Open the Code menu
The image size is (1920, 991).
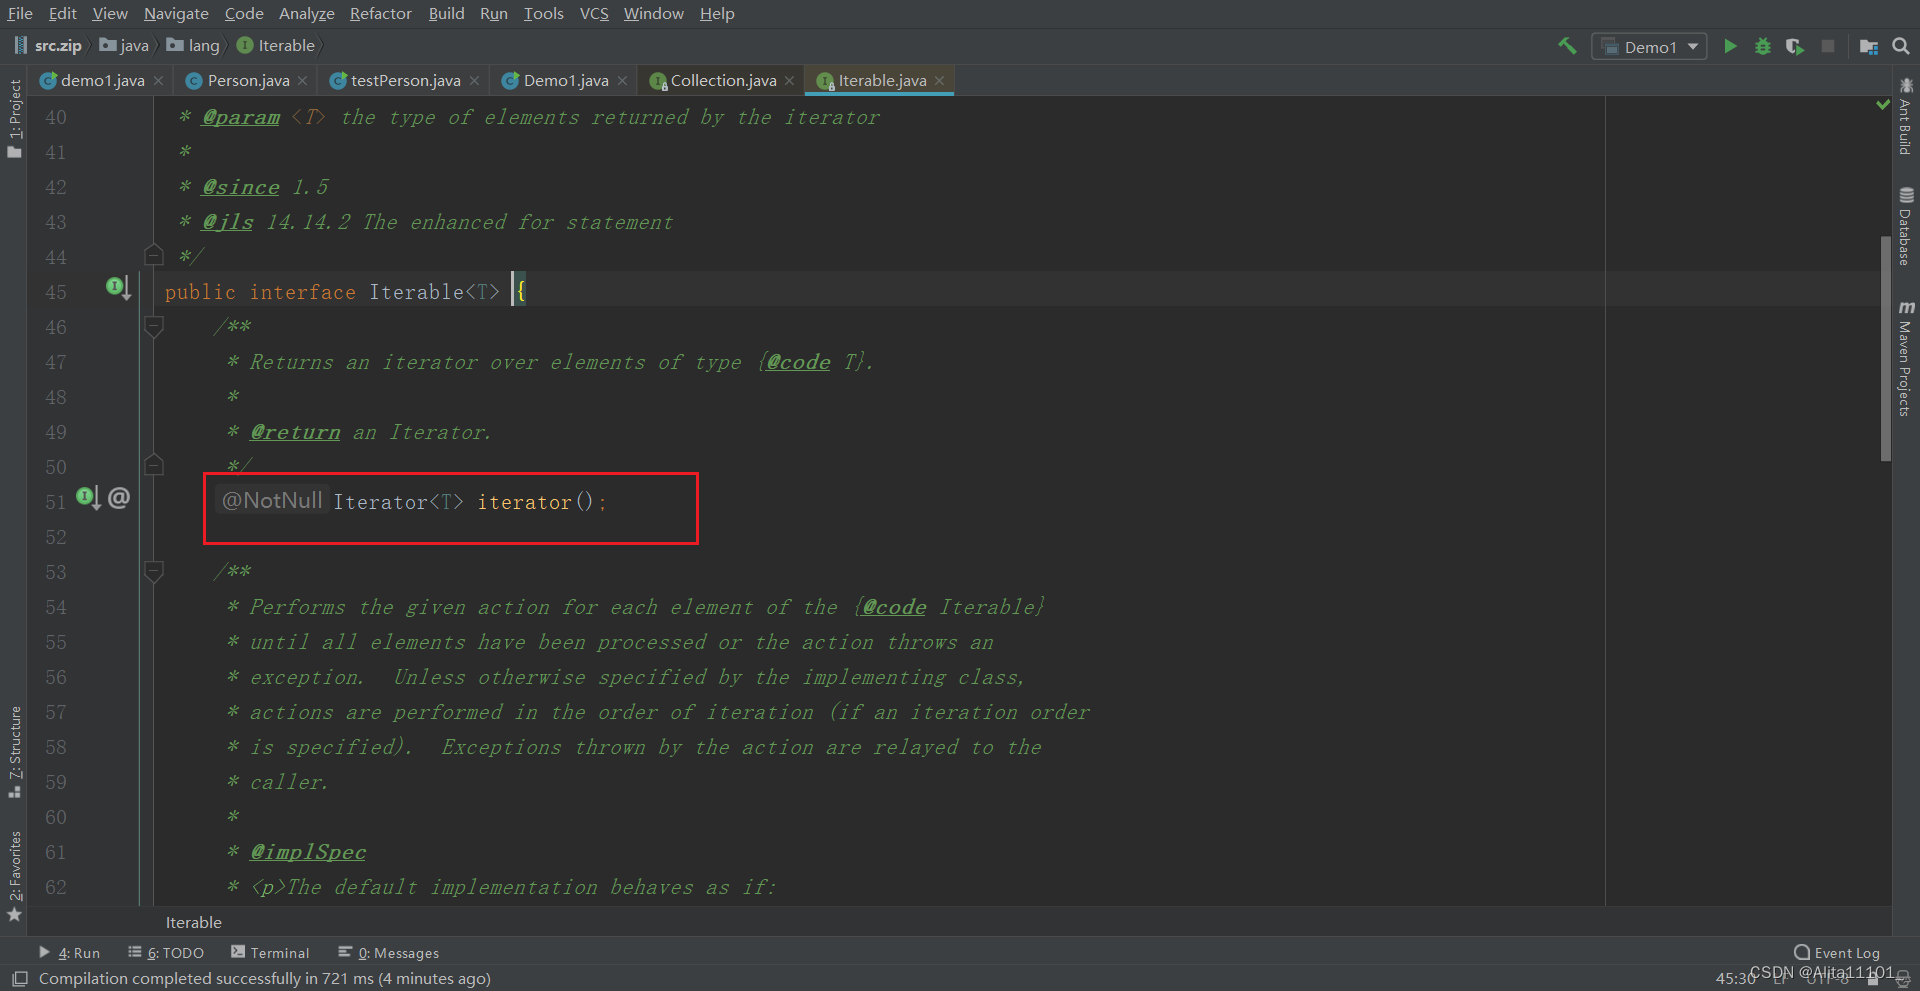coord(244,13)
